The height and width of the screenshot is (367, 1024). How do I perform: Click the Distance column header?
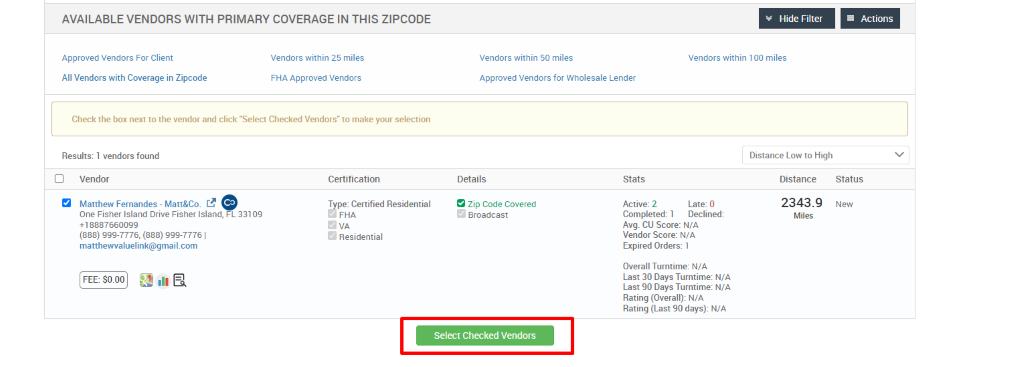[x=798, y=179]
